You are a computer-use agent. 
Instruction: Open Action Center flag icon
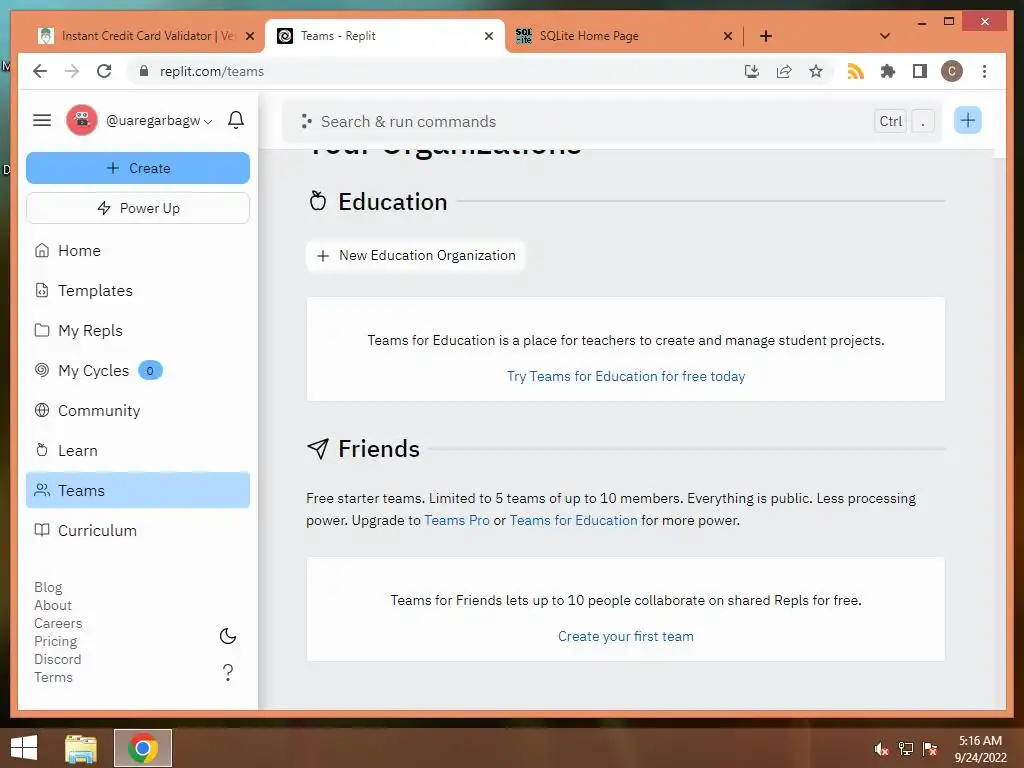click(x=929, y=749)
